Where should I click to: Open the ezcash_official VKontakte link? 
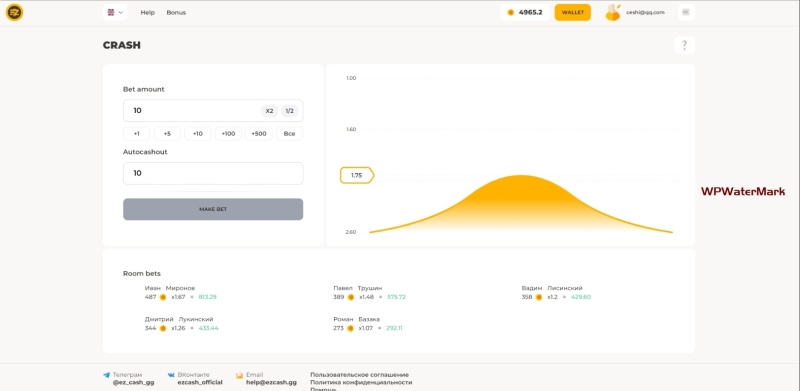pos(200,382)
